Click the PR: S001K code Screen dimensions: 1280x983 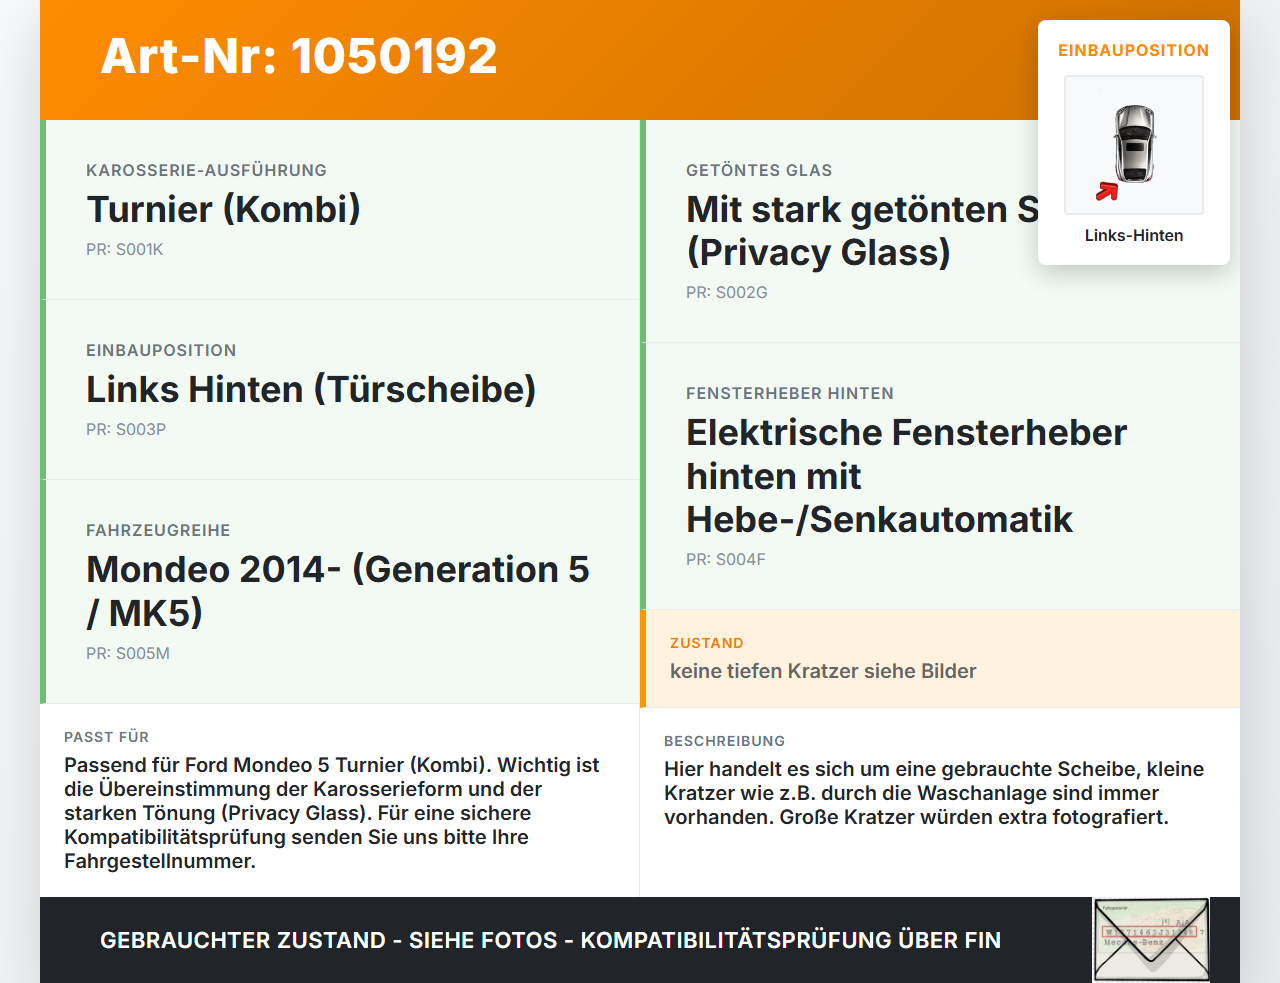coord(124,249)
